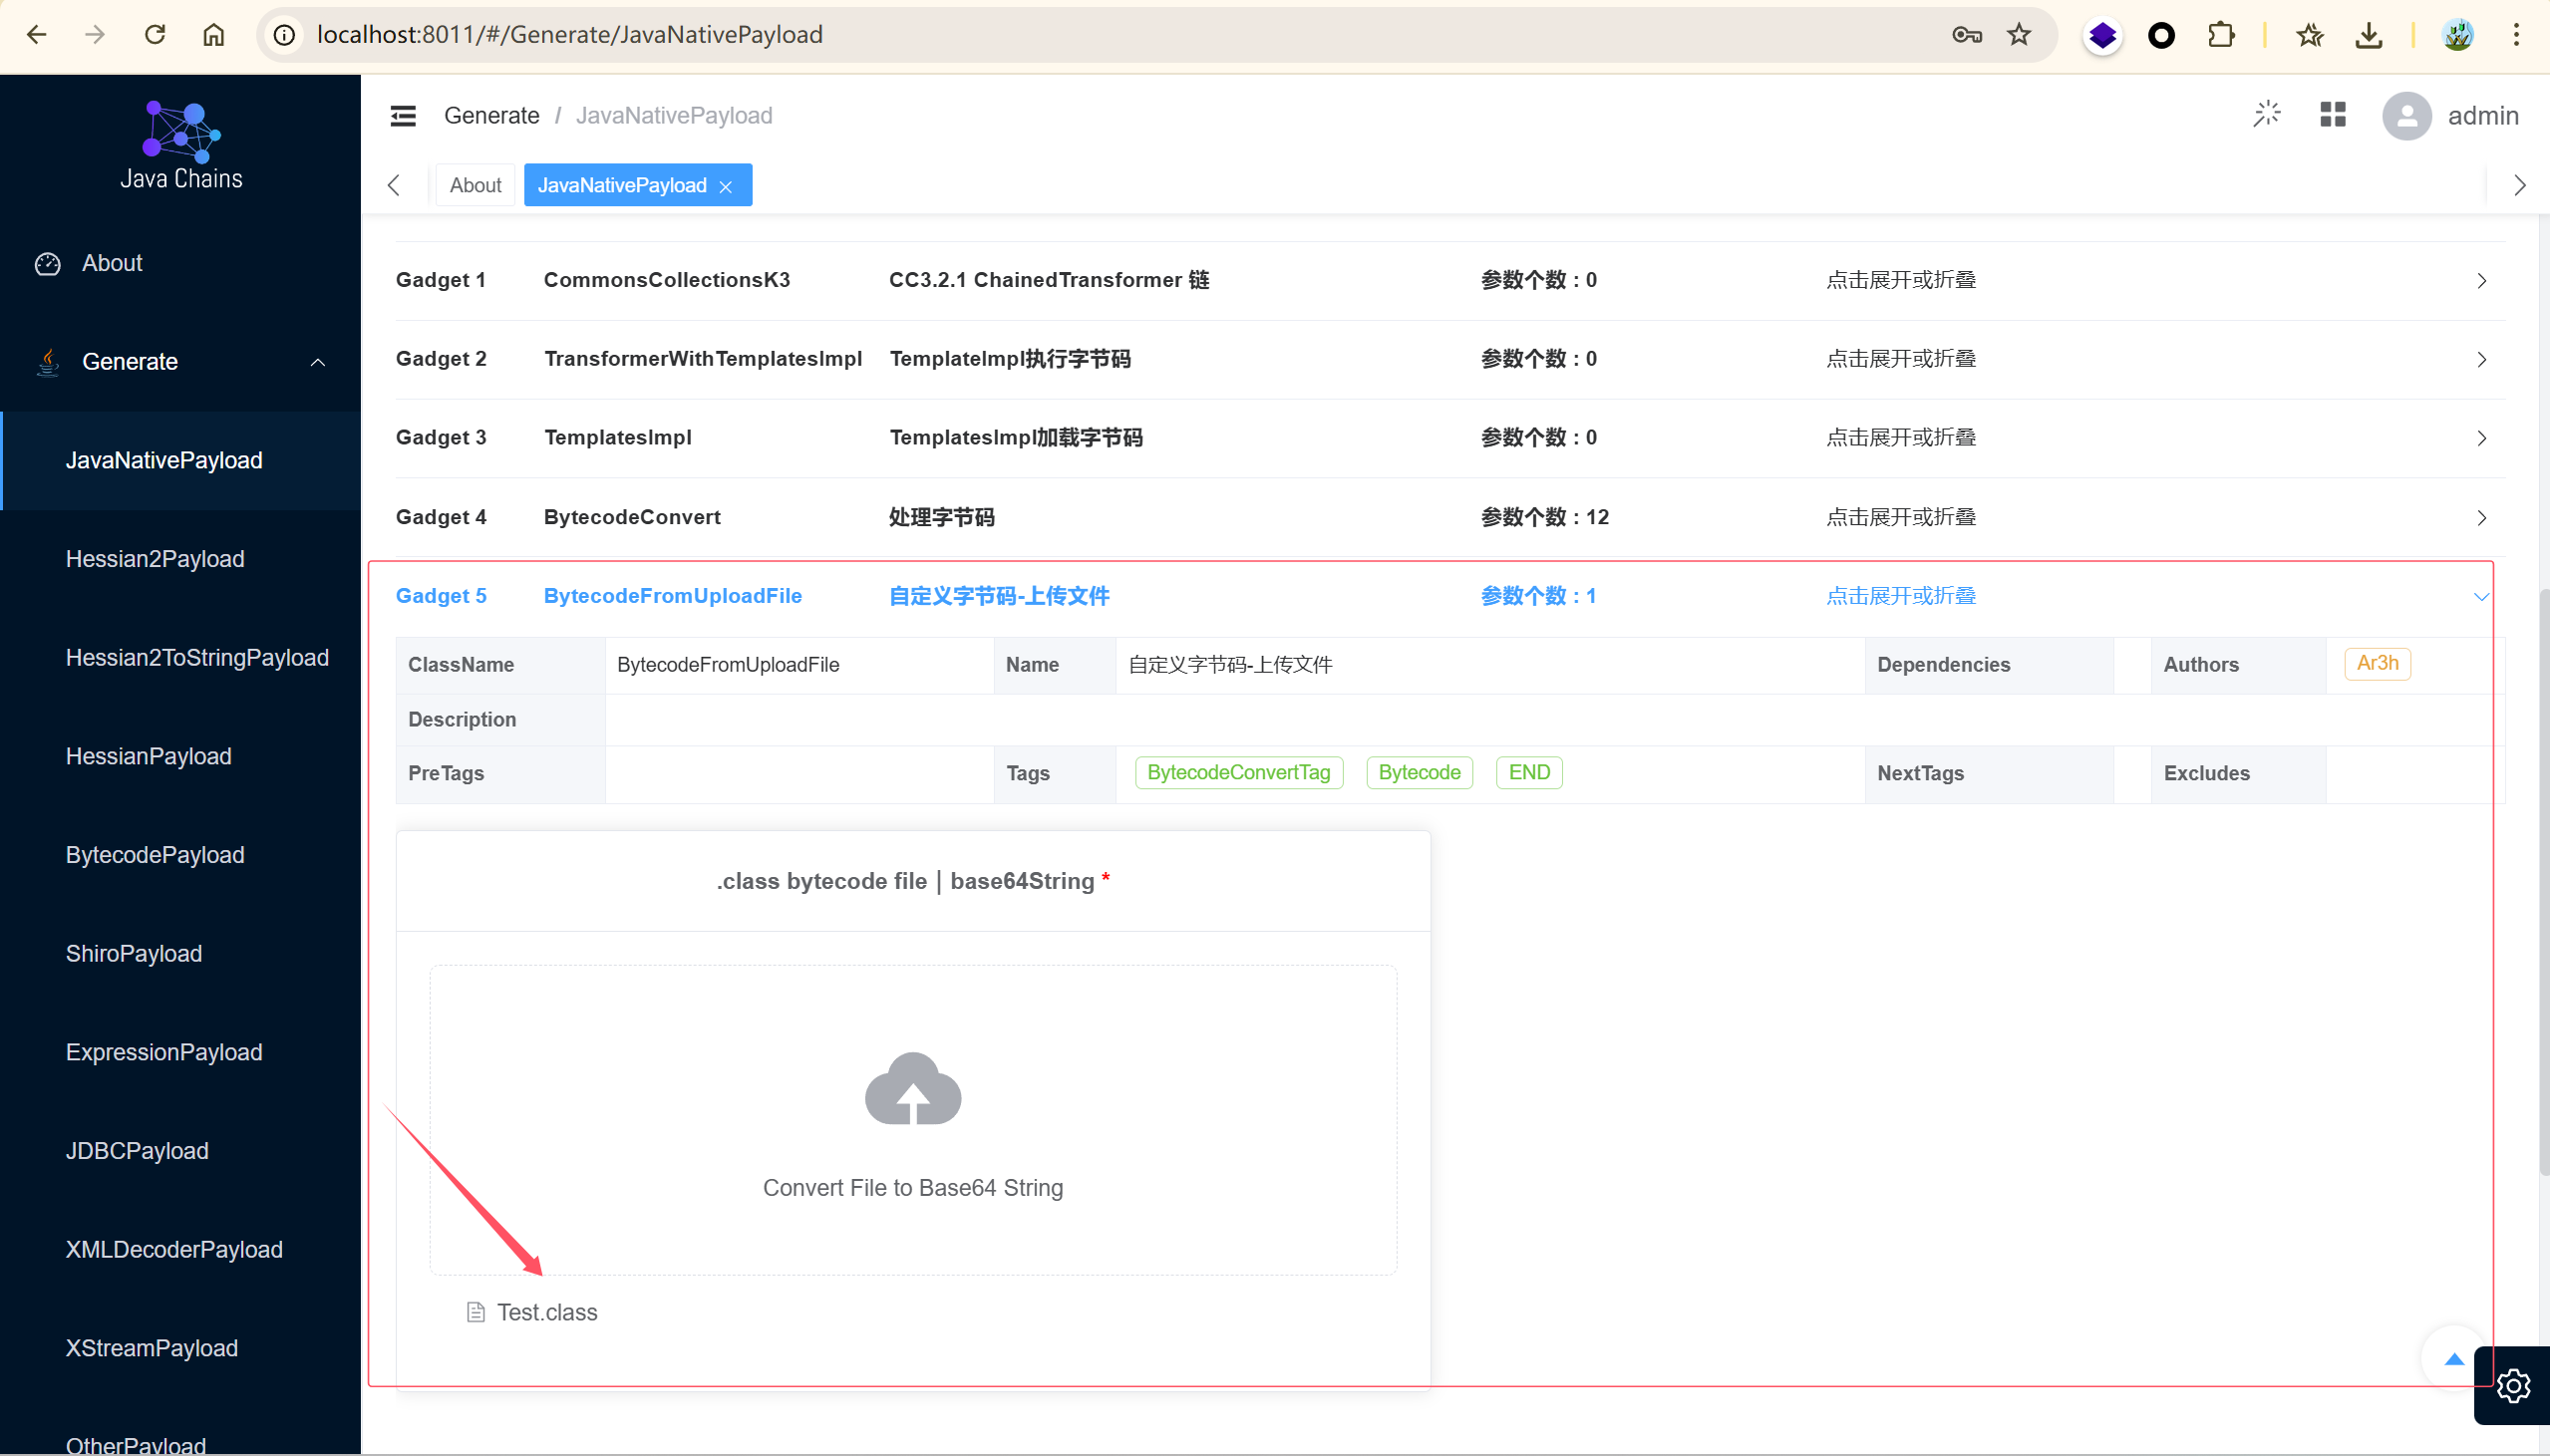Image resolution: width=2550 pixels, height=1456 pixels.
Task: Switch to the About tab
Action: pyautogui.click(x=475, y=185)
